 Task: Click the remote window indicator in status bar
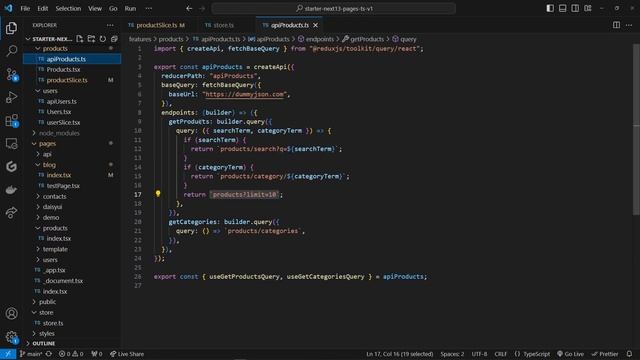(8, 354)
